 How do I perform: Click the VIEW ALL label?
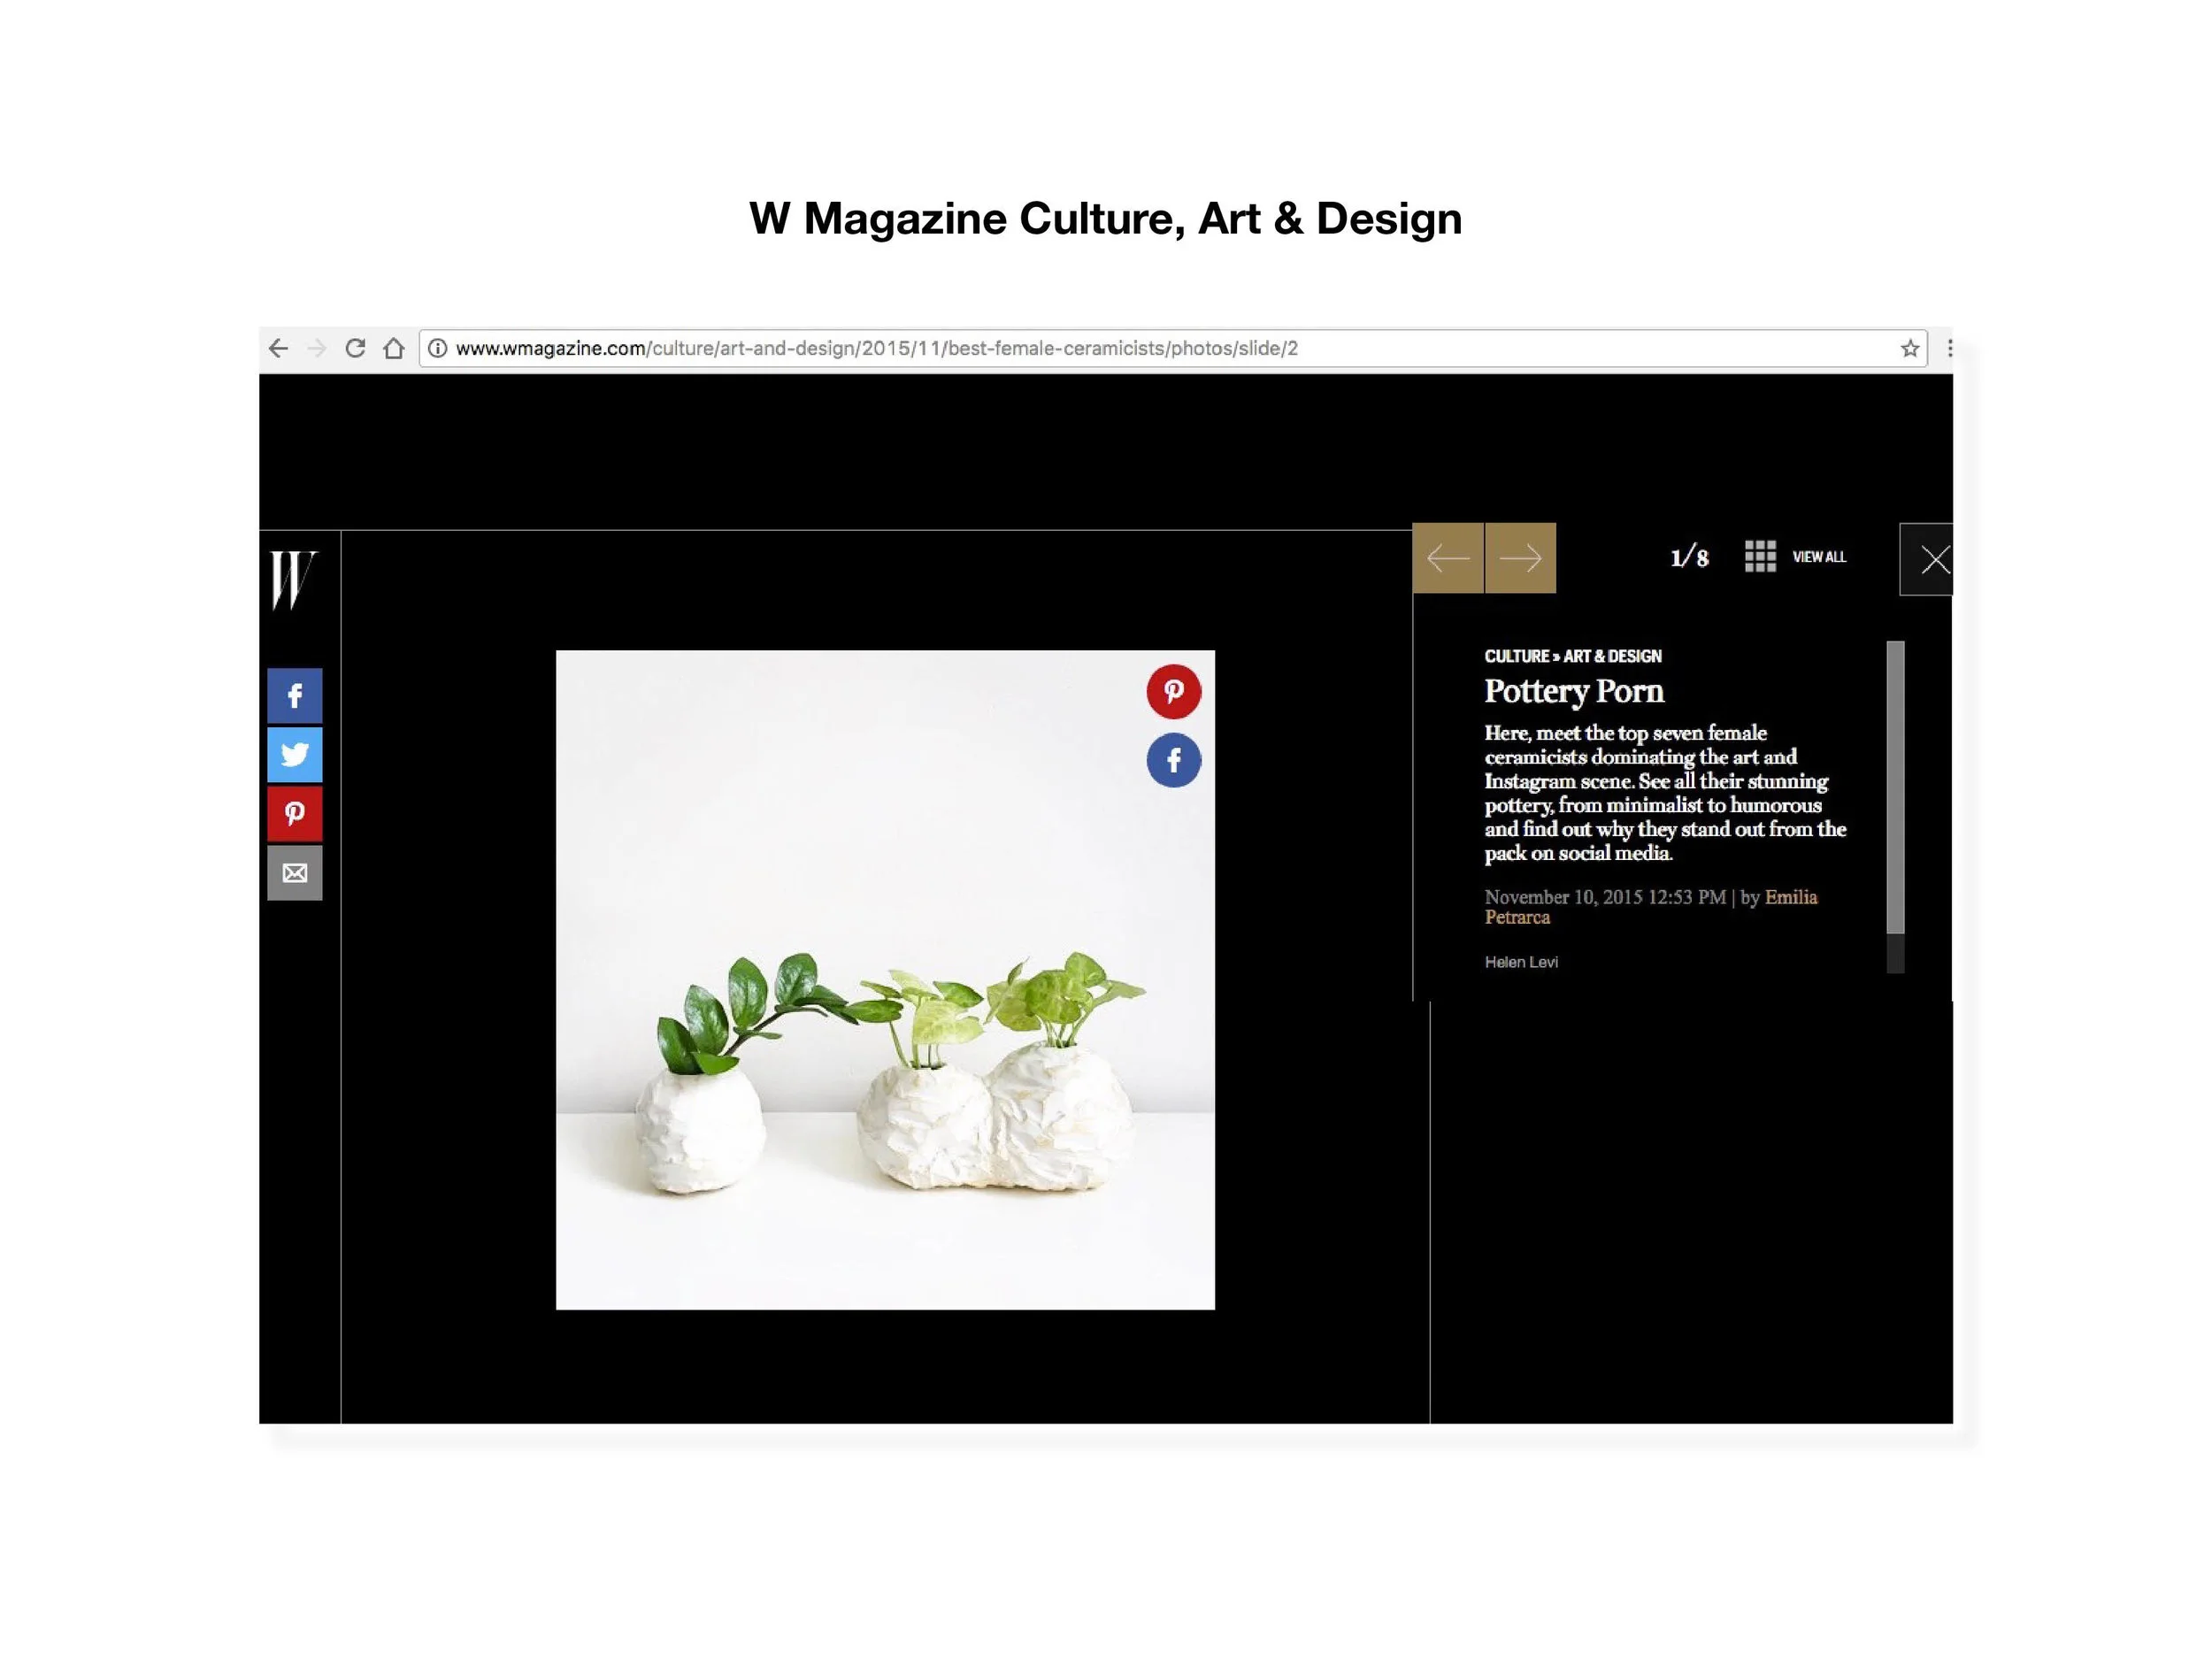pyautogui.click(x=1819, y=557)
